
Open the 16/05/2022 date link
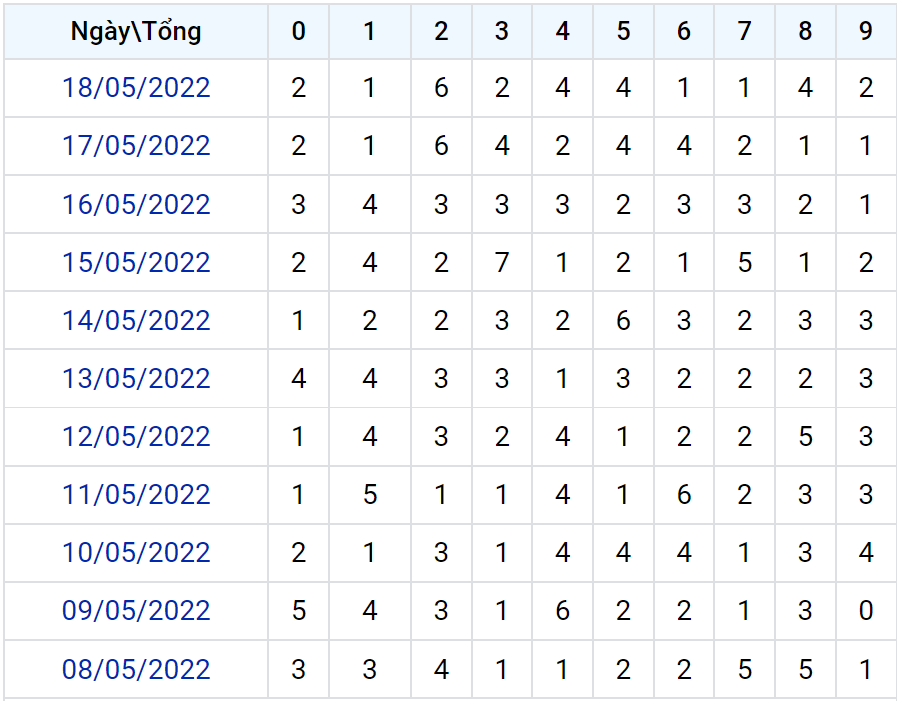click(x=136, y=204)
